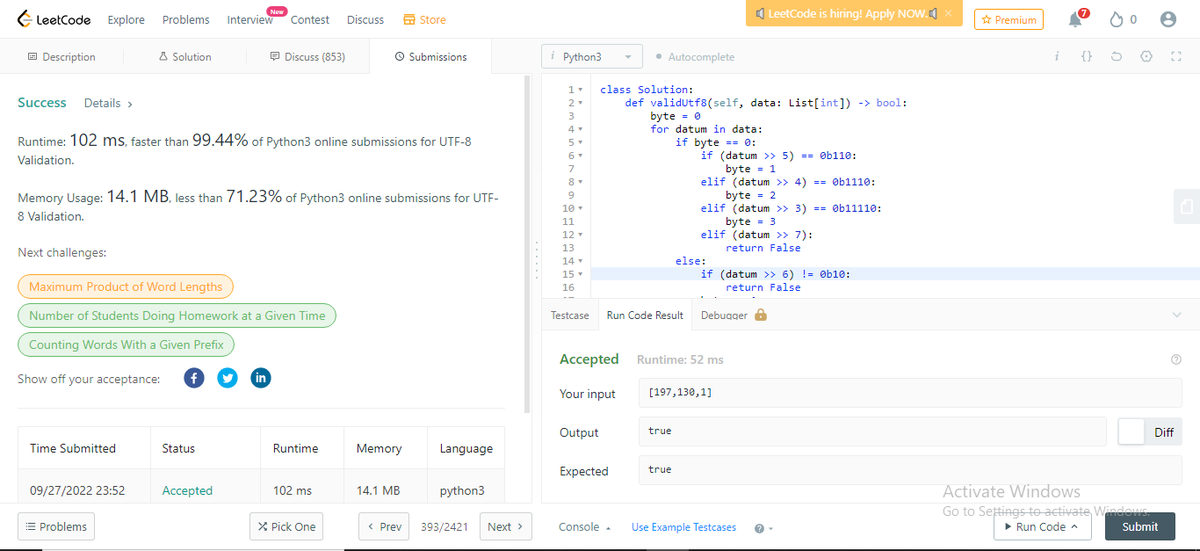
Task: Open Maximum Product of Word Lengths challenge
Action: click(126, 287)
